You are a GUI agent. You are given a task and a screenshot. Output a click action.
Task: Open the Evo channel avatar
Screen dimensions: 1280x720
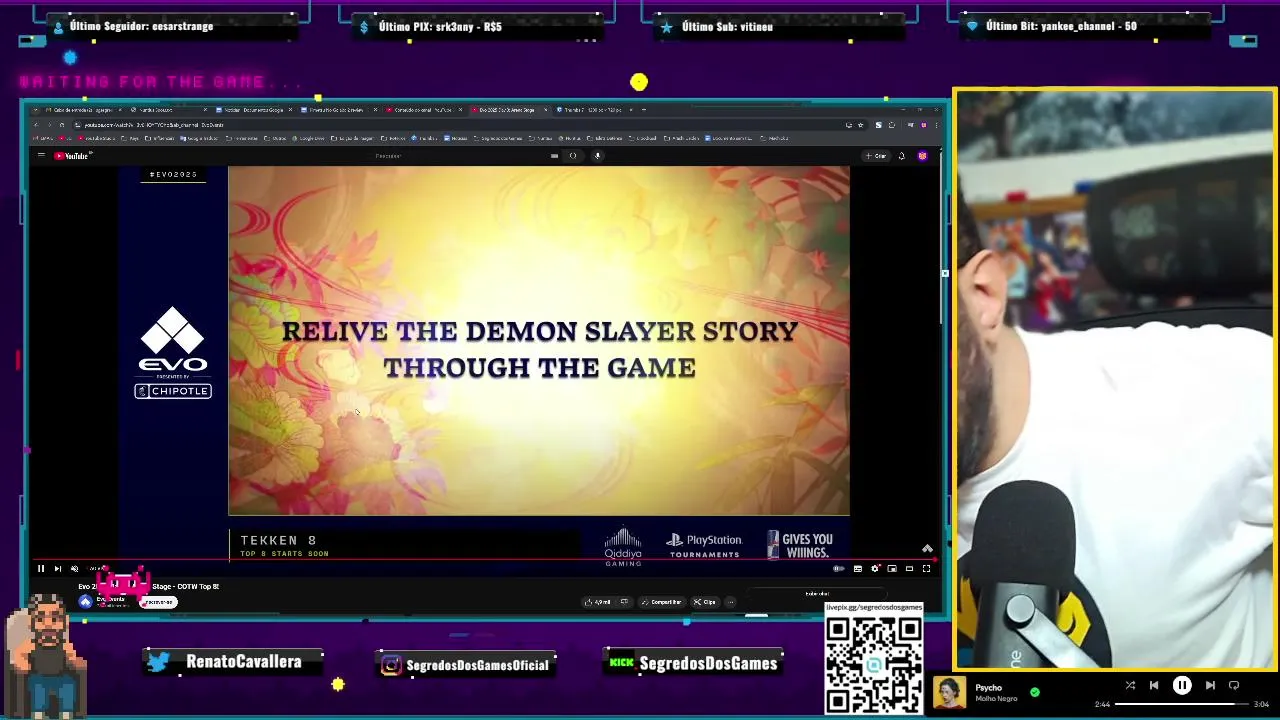click(x=86, y=601)
